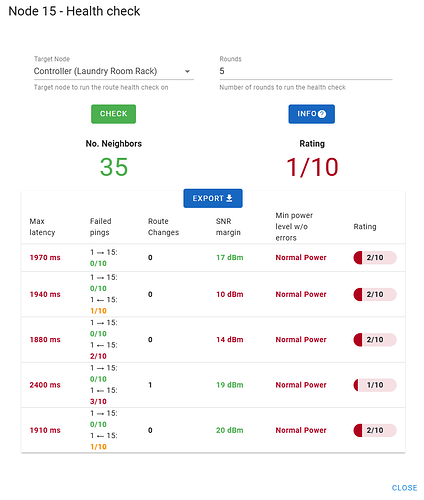Screen dimensions: 424x500
Task: Open the INFO help button
Action: pos(311,114)
